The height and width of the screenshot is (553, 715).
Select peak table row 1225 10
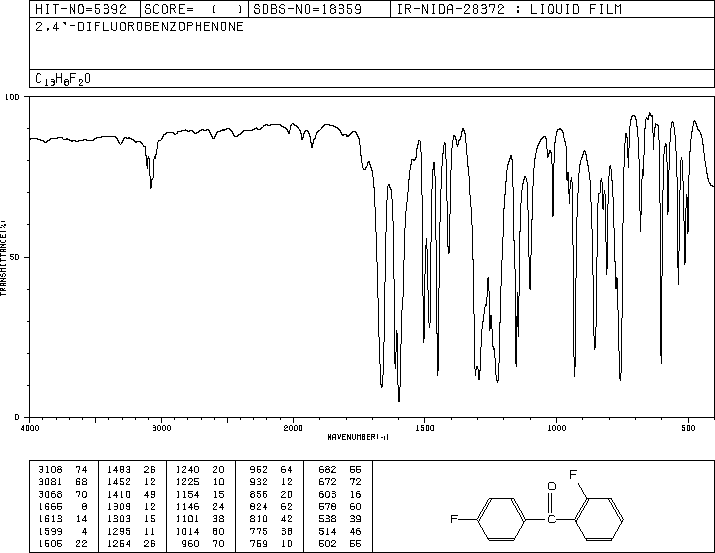(200, 482)
